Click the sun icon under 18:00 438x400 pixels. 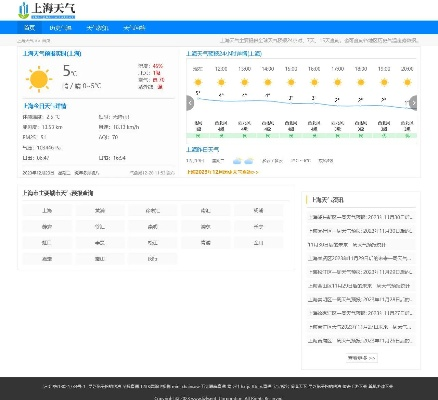pos(361,82)
